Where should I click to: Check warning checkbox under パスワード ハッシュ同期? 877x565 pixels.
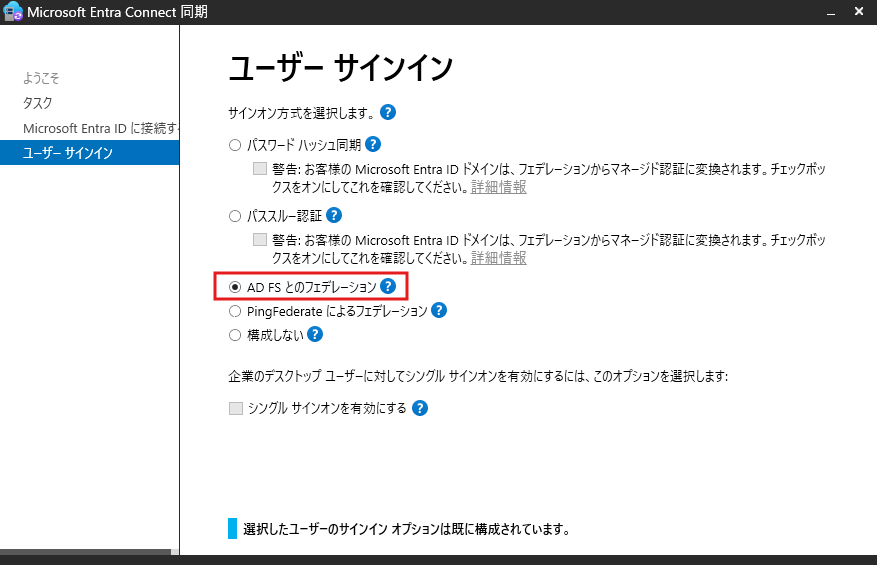pyautogui.click(x=260, y=169)
